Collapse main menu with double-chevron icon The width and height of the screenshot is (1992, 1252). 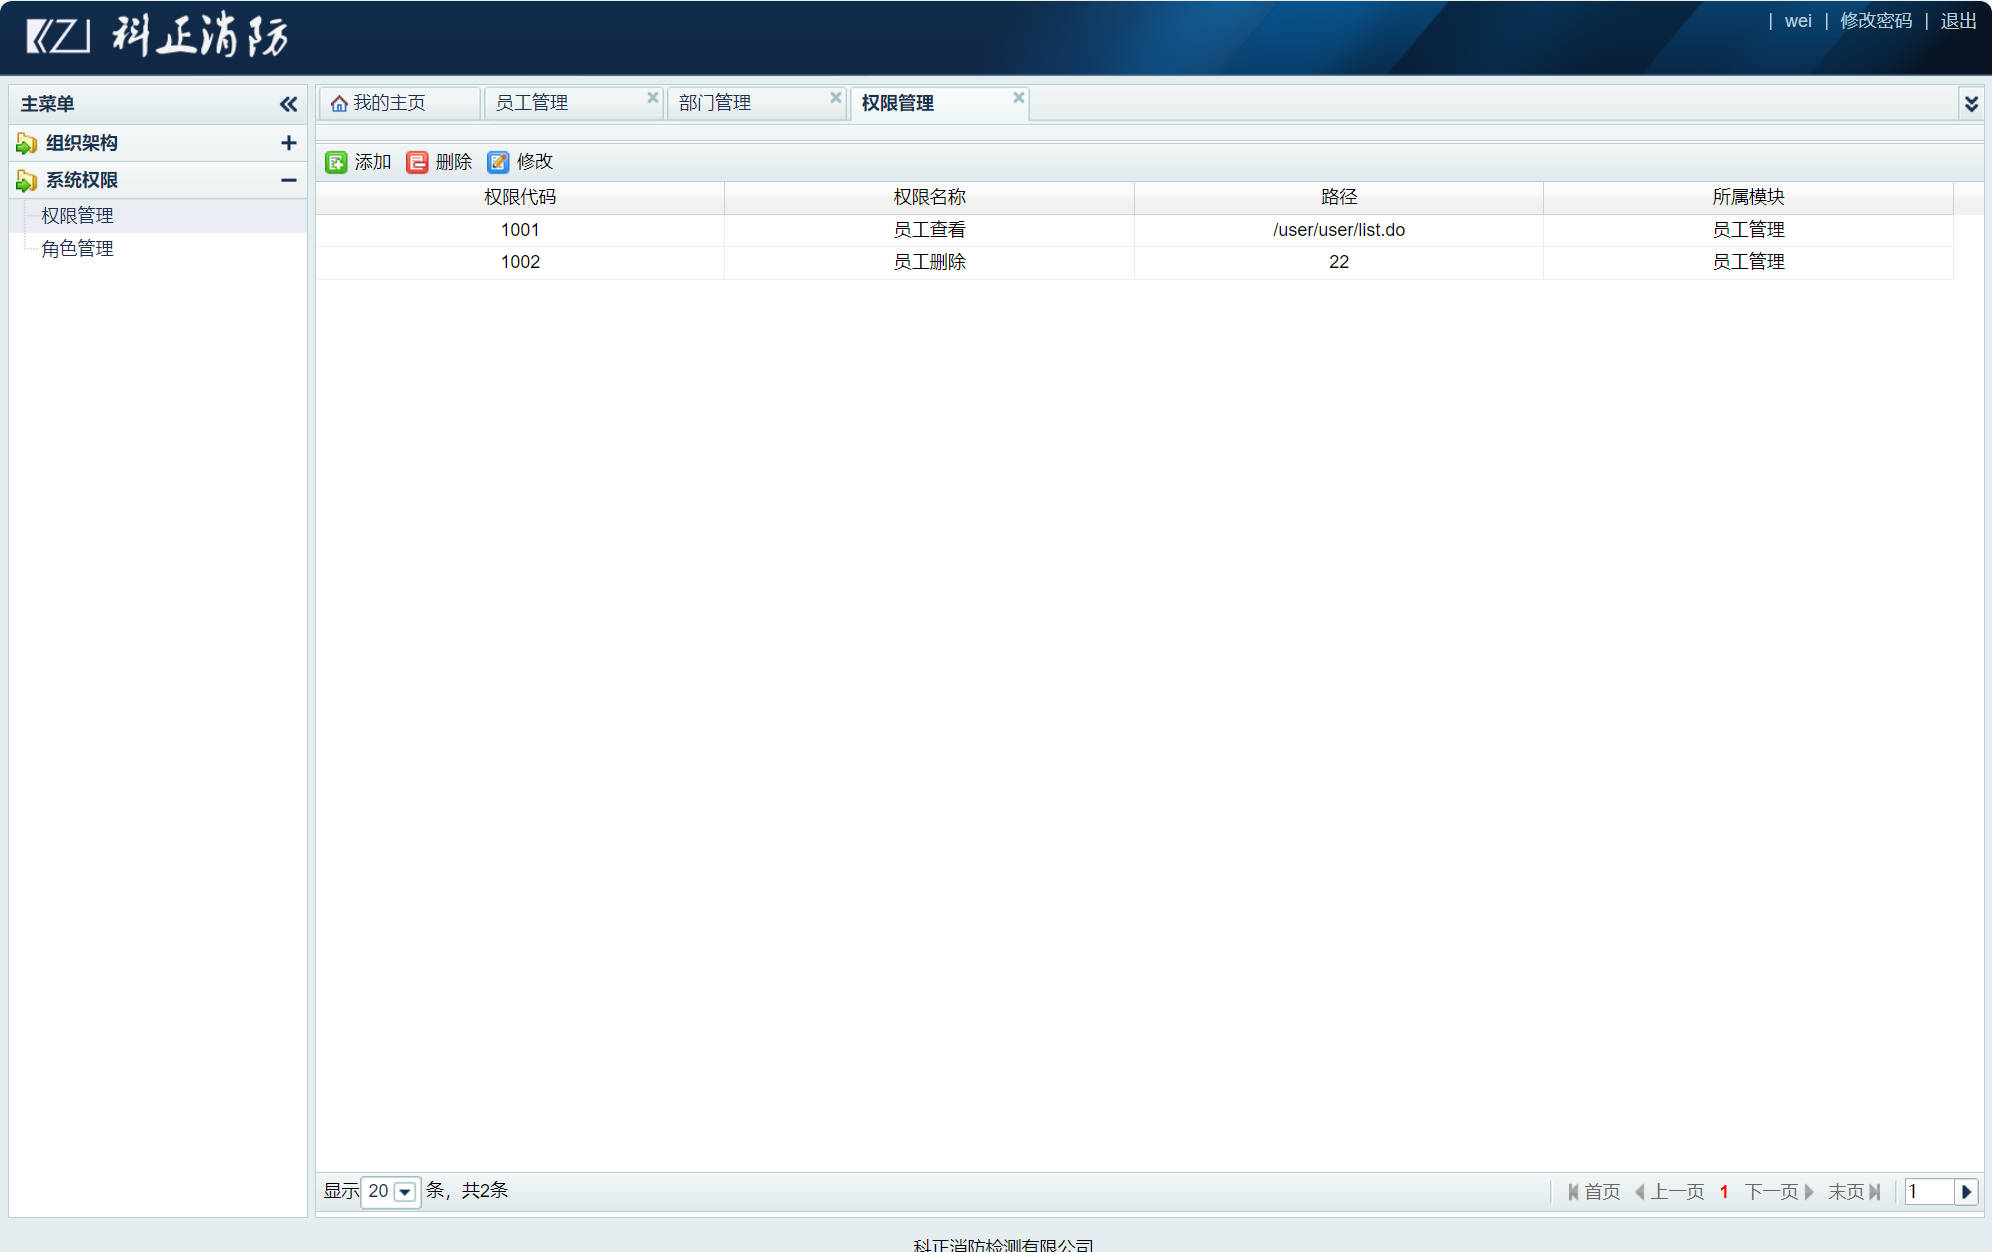coord(288,104)
